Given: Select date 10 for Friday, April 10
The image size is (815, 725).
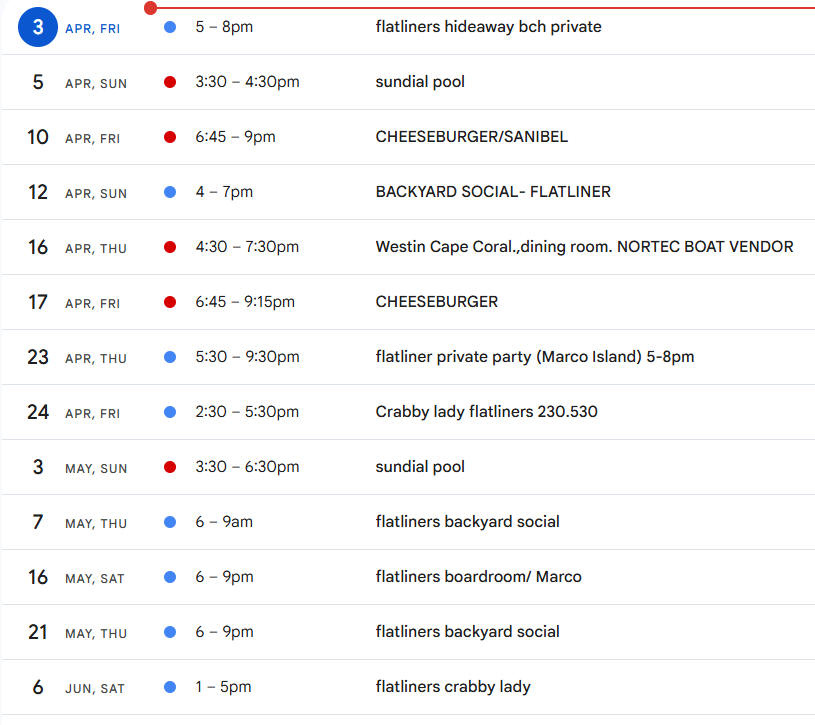Looking at the screenshot, I should pyautogui.click(x=38, y=137).
